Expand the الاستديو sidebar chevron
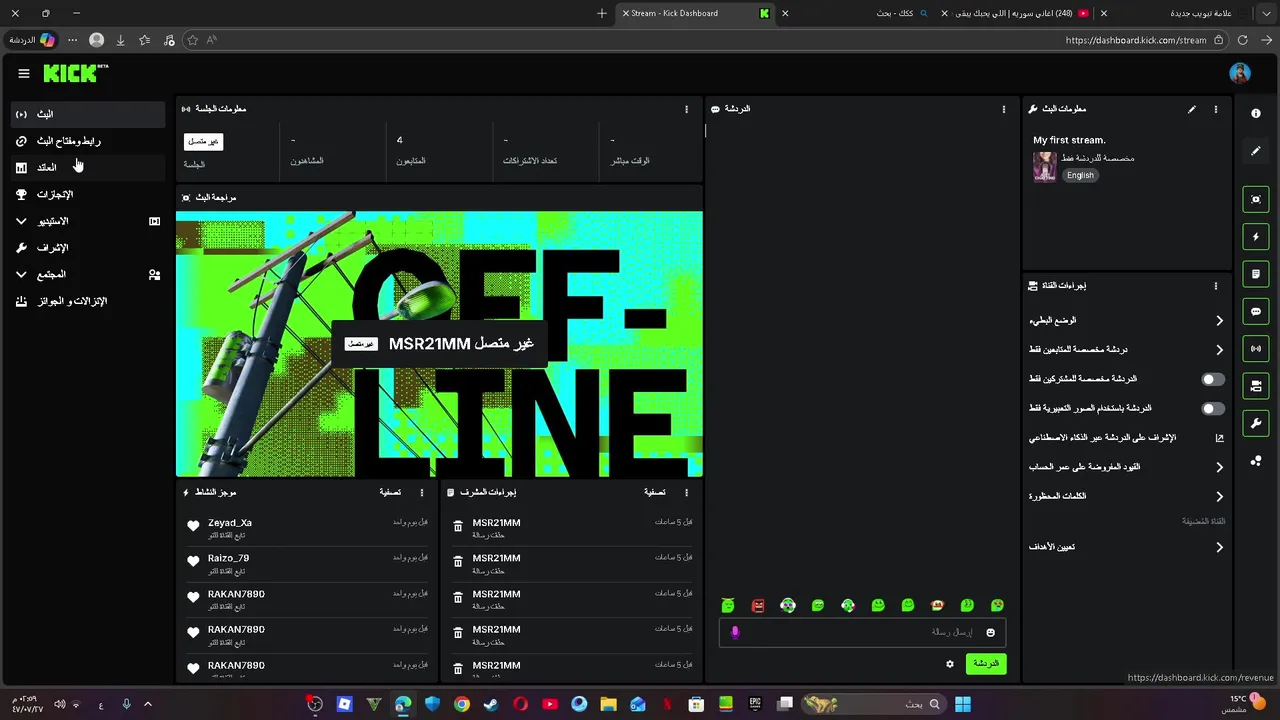 (x=21, y=221)
